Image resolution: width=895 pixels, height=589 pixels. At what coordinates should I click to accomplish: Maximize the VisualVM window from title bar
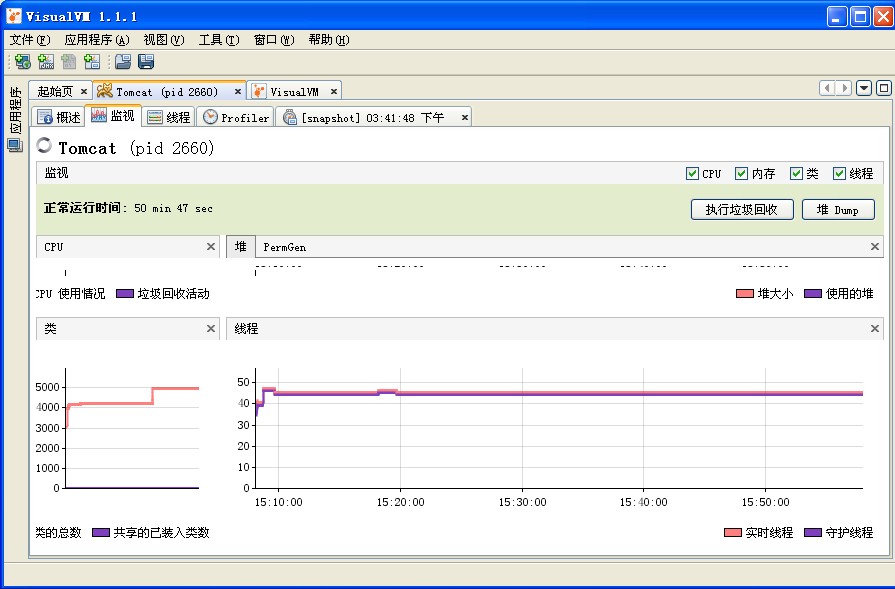click(x=860, y=17)
